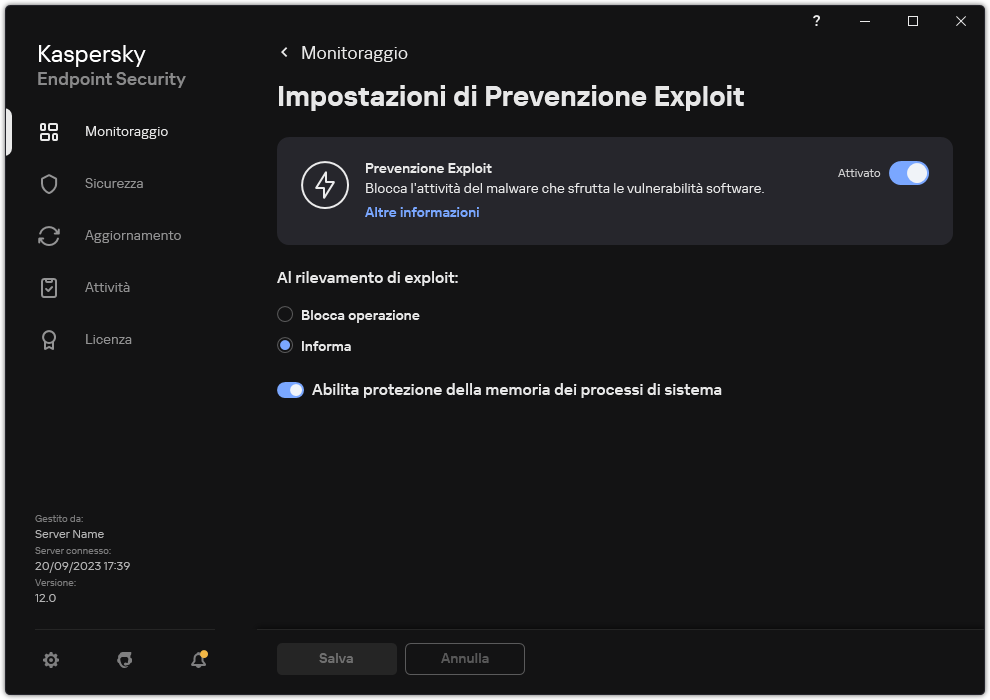Open the help question mark
This screenshot has height=700, width=990.
(x=815, y=21)
